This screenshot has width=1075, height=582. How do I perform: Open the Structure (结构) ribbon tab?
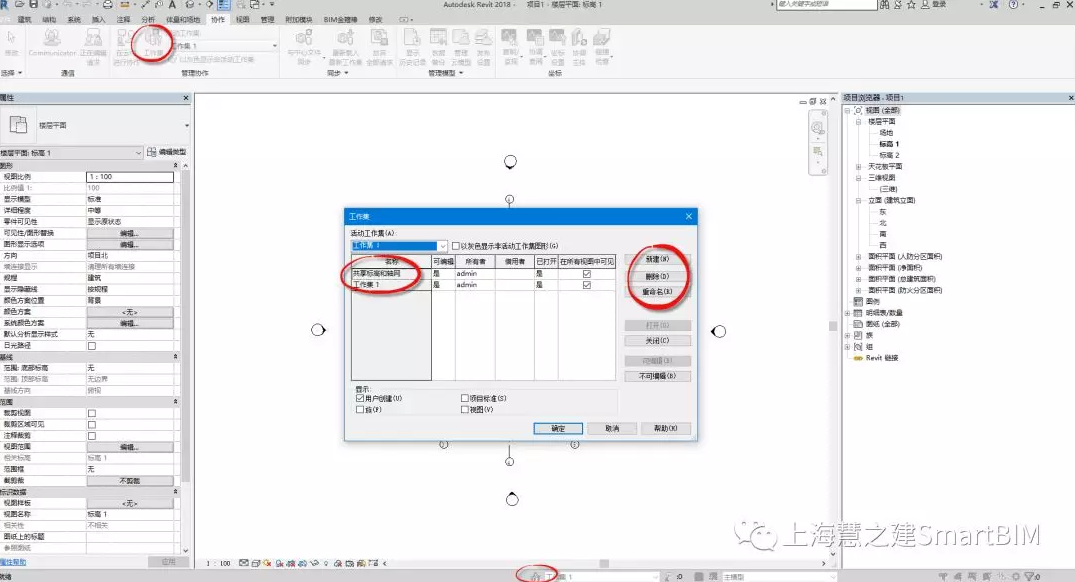click(49, 20)
